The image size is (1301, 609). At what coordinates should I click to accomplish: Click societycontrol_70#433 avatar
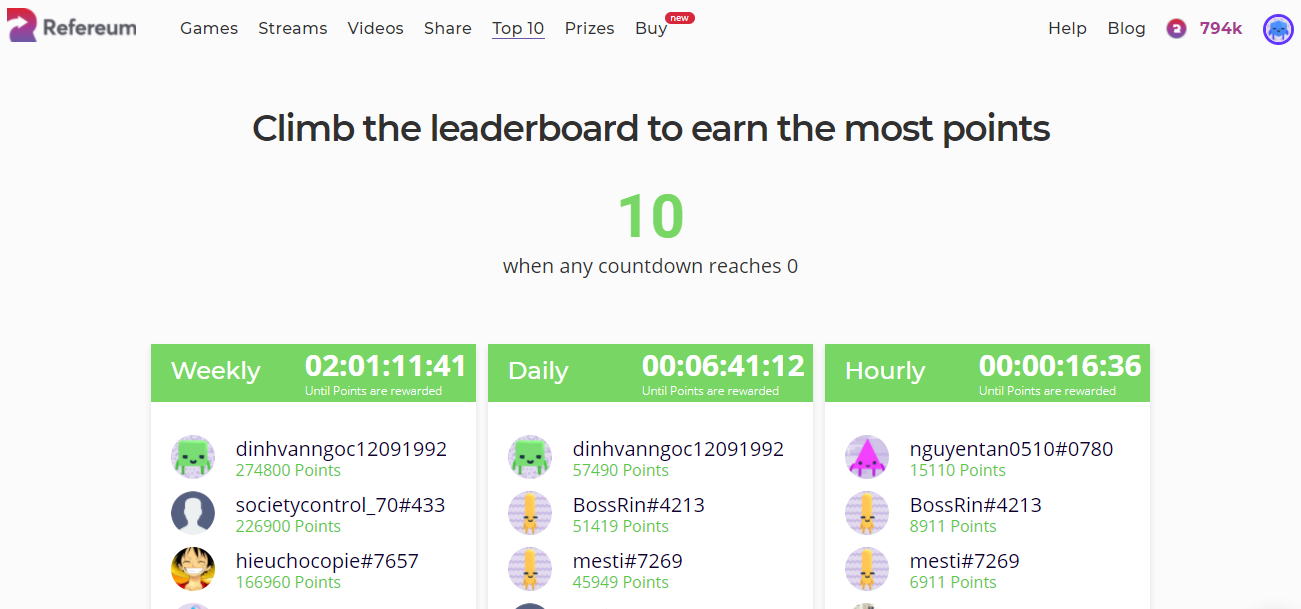pos(193,513)
